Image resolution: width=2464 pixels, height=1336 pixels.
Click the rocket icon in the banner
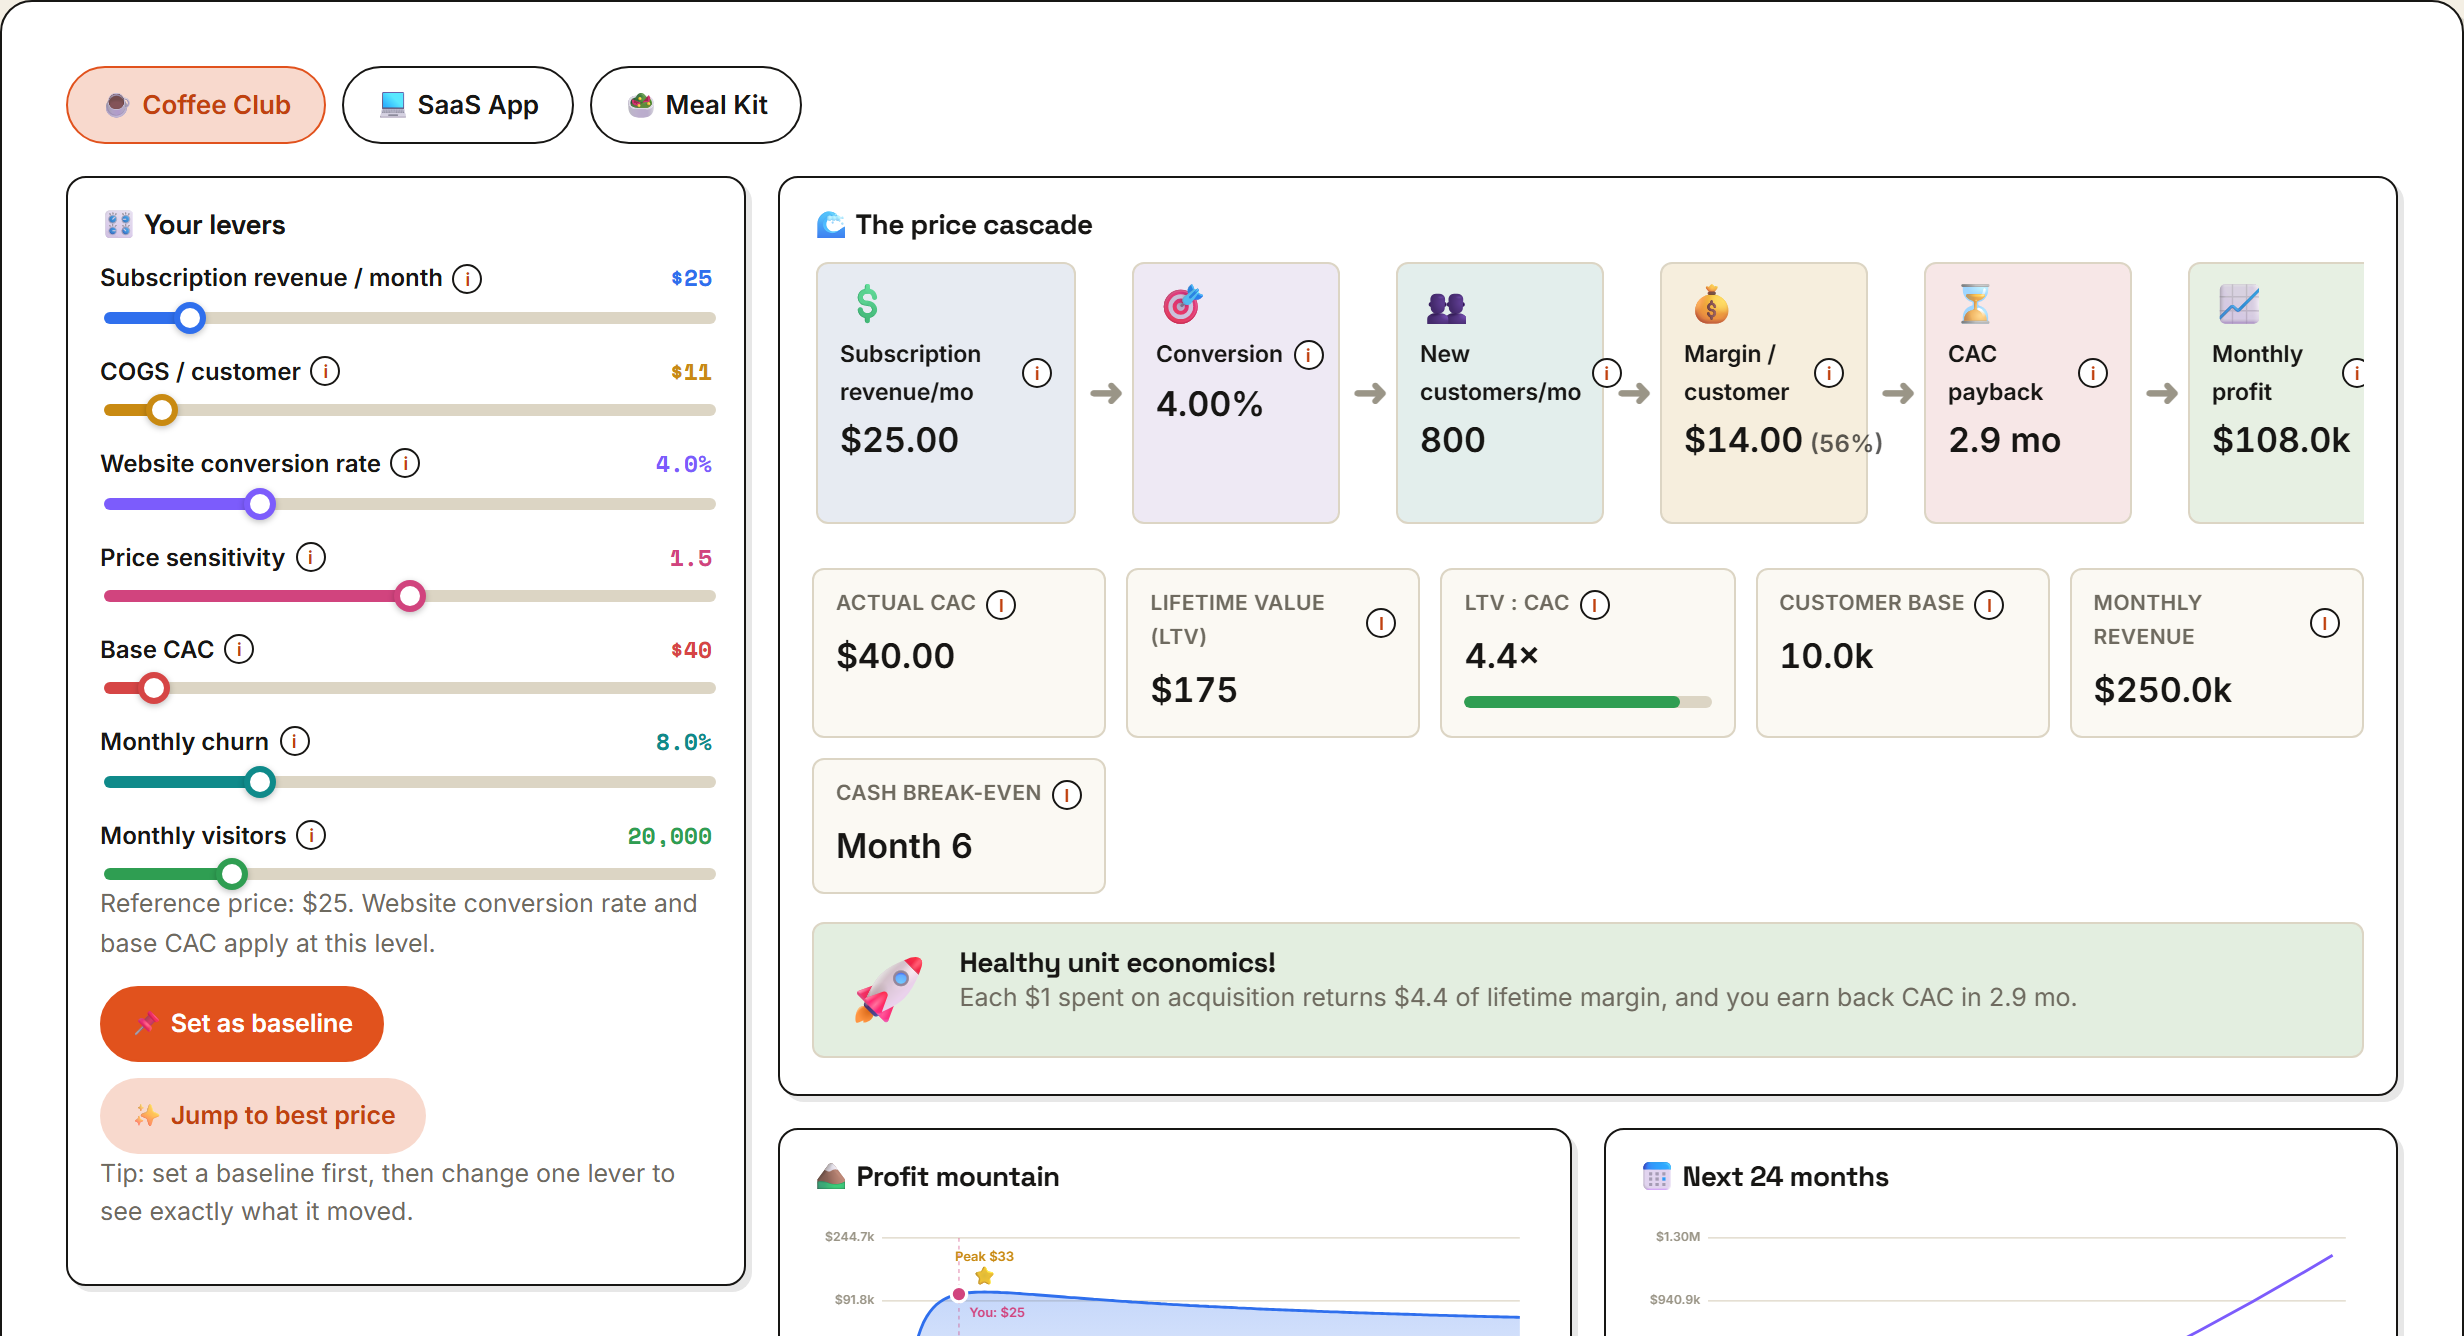[889, 989]
